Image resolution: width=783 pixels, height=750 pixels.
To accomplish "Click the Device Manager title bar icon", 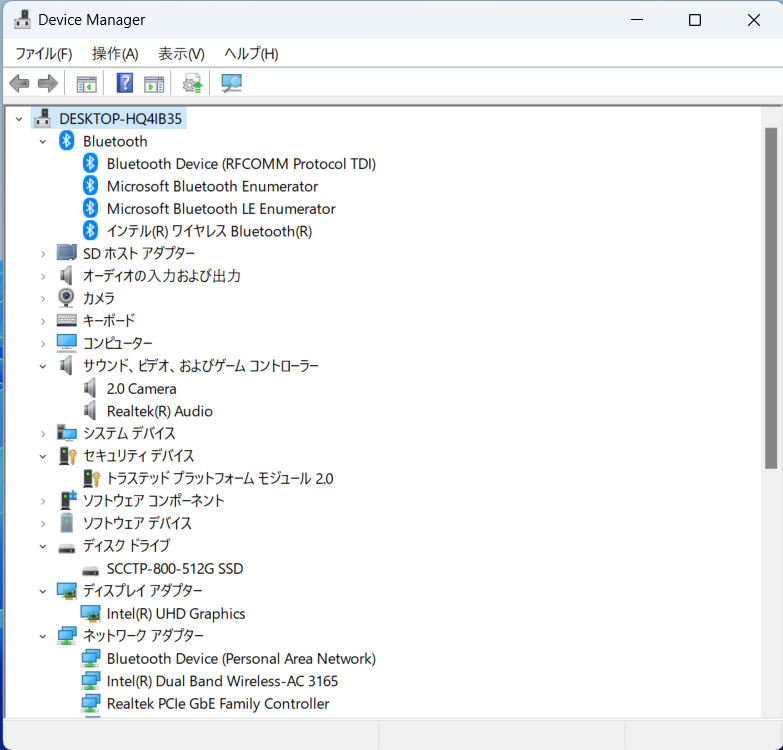I will tap(22, 19).
